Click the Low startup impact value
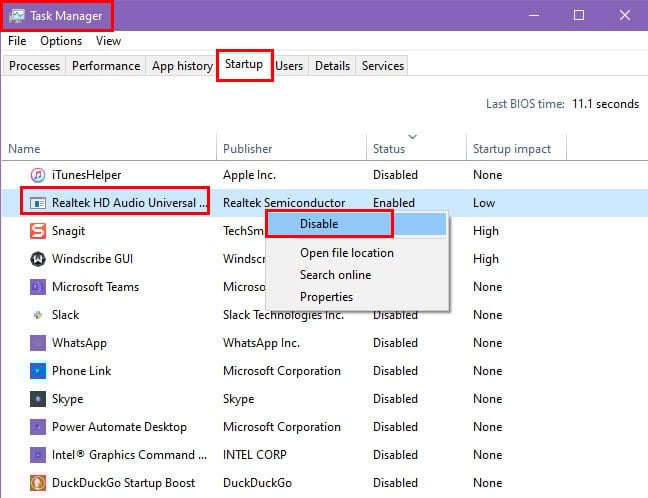 (x=484, y=203)
